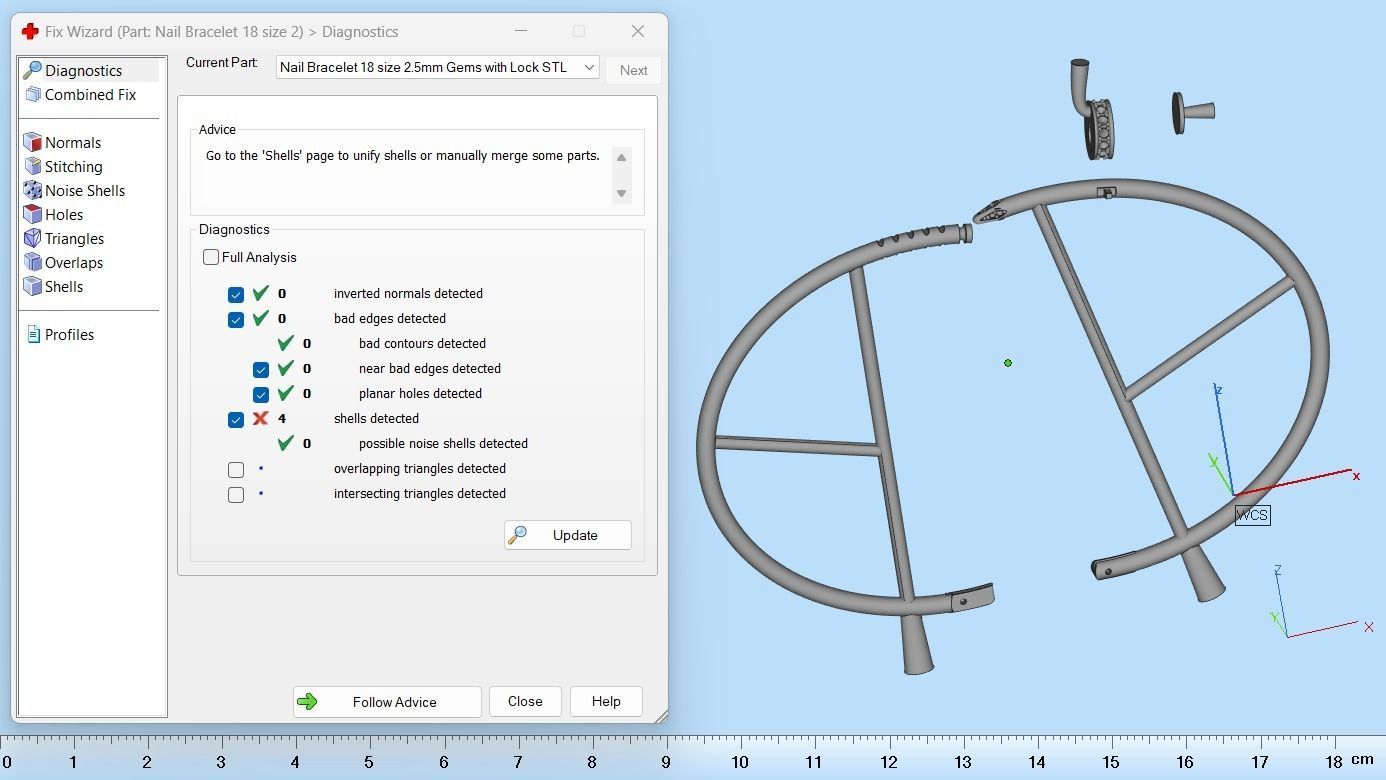Viewport: 1386px width, 780px height.
Task: Open the Combined Fix page
Action: [90, 94]
